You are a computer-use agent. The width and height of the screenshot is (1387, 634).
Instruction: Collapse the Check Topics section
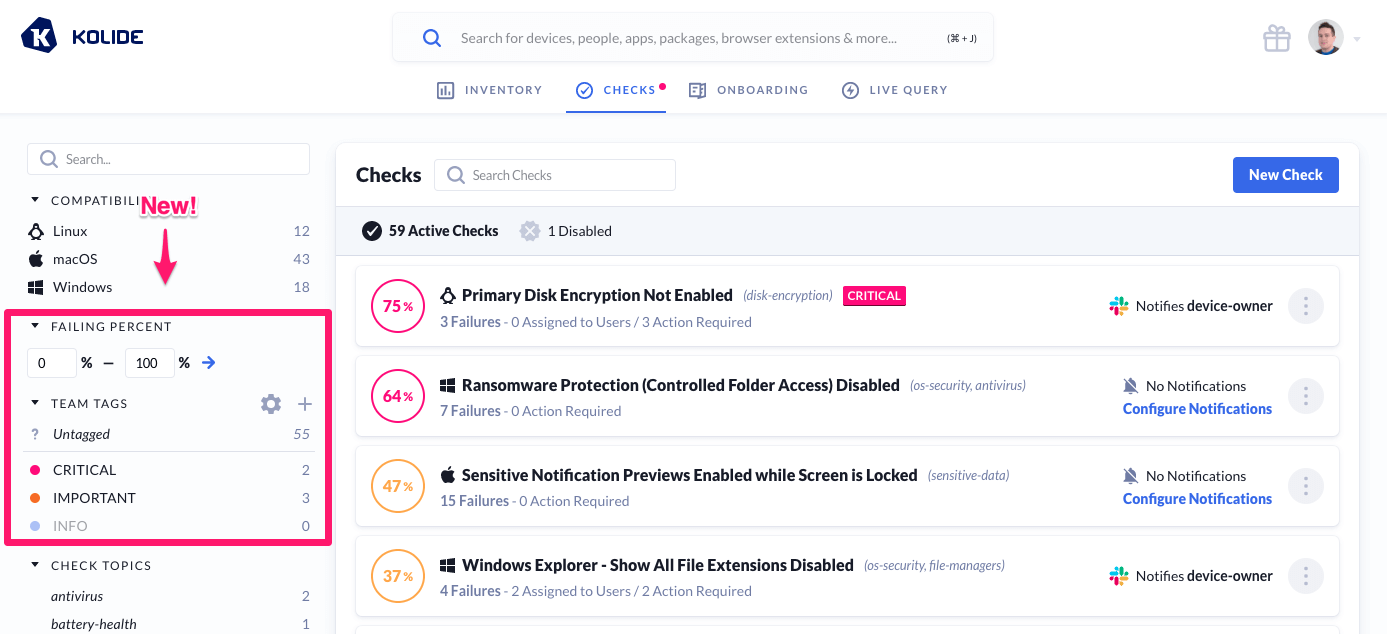36,565
